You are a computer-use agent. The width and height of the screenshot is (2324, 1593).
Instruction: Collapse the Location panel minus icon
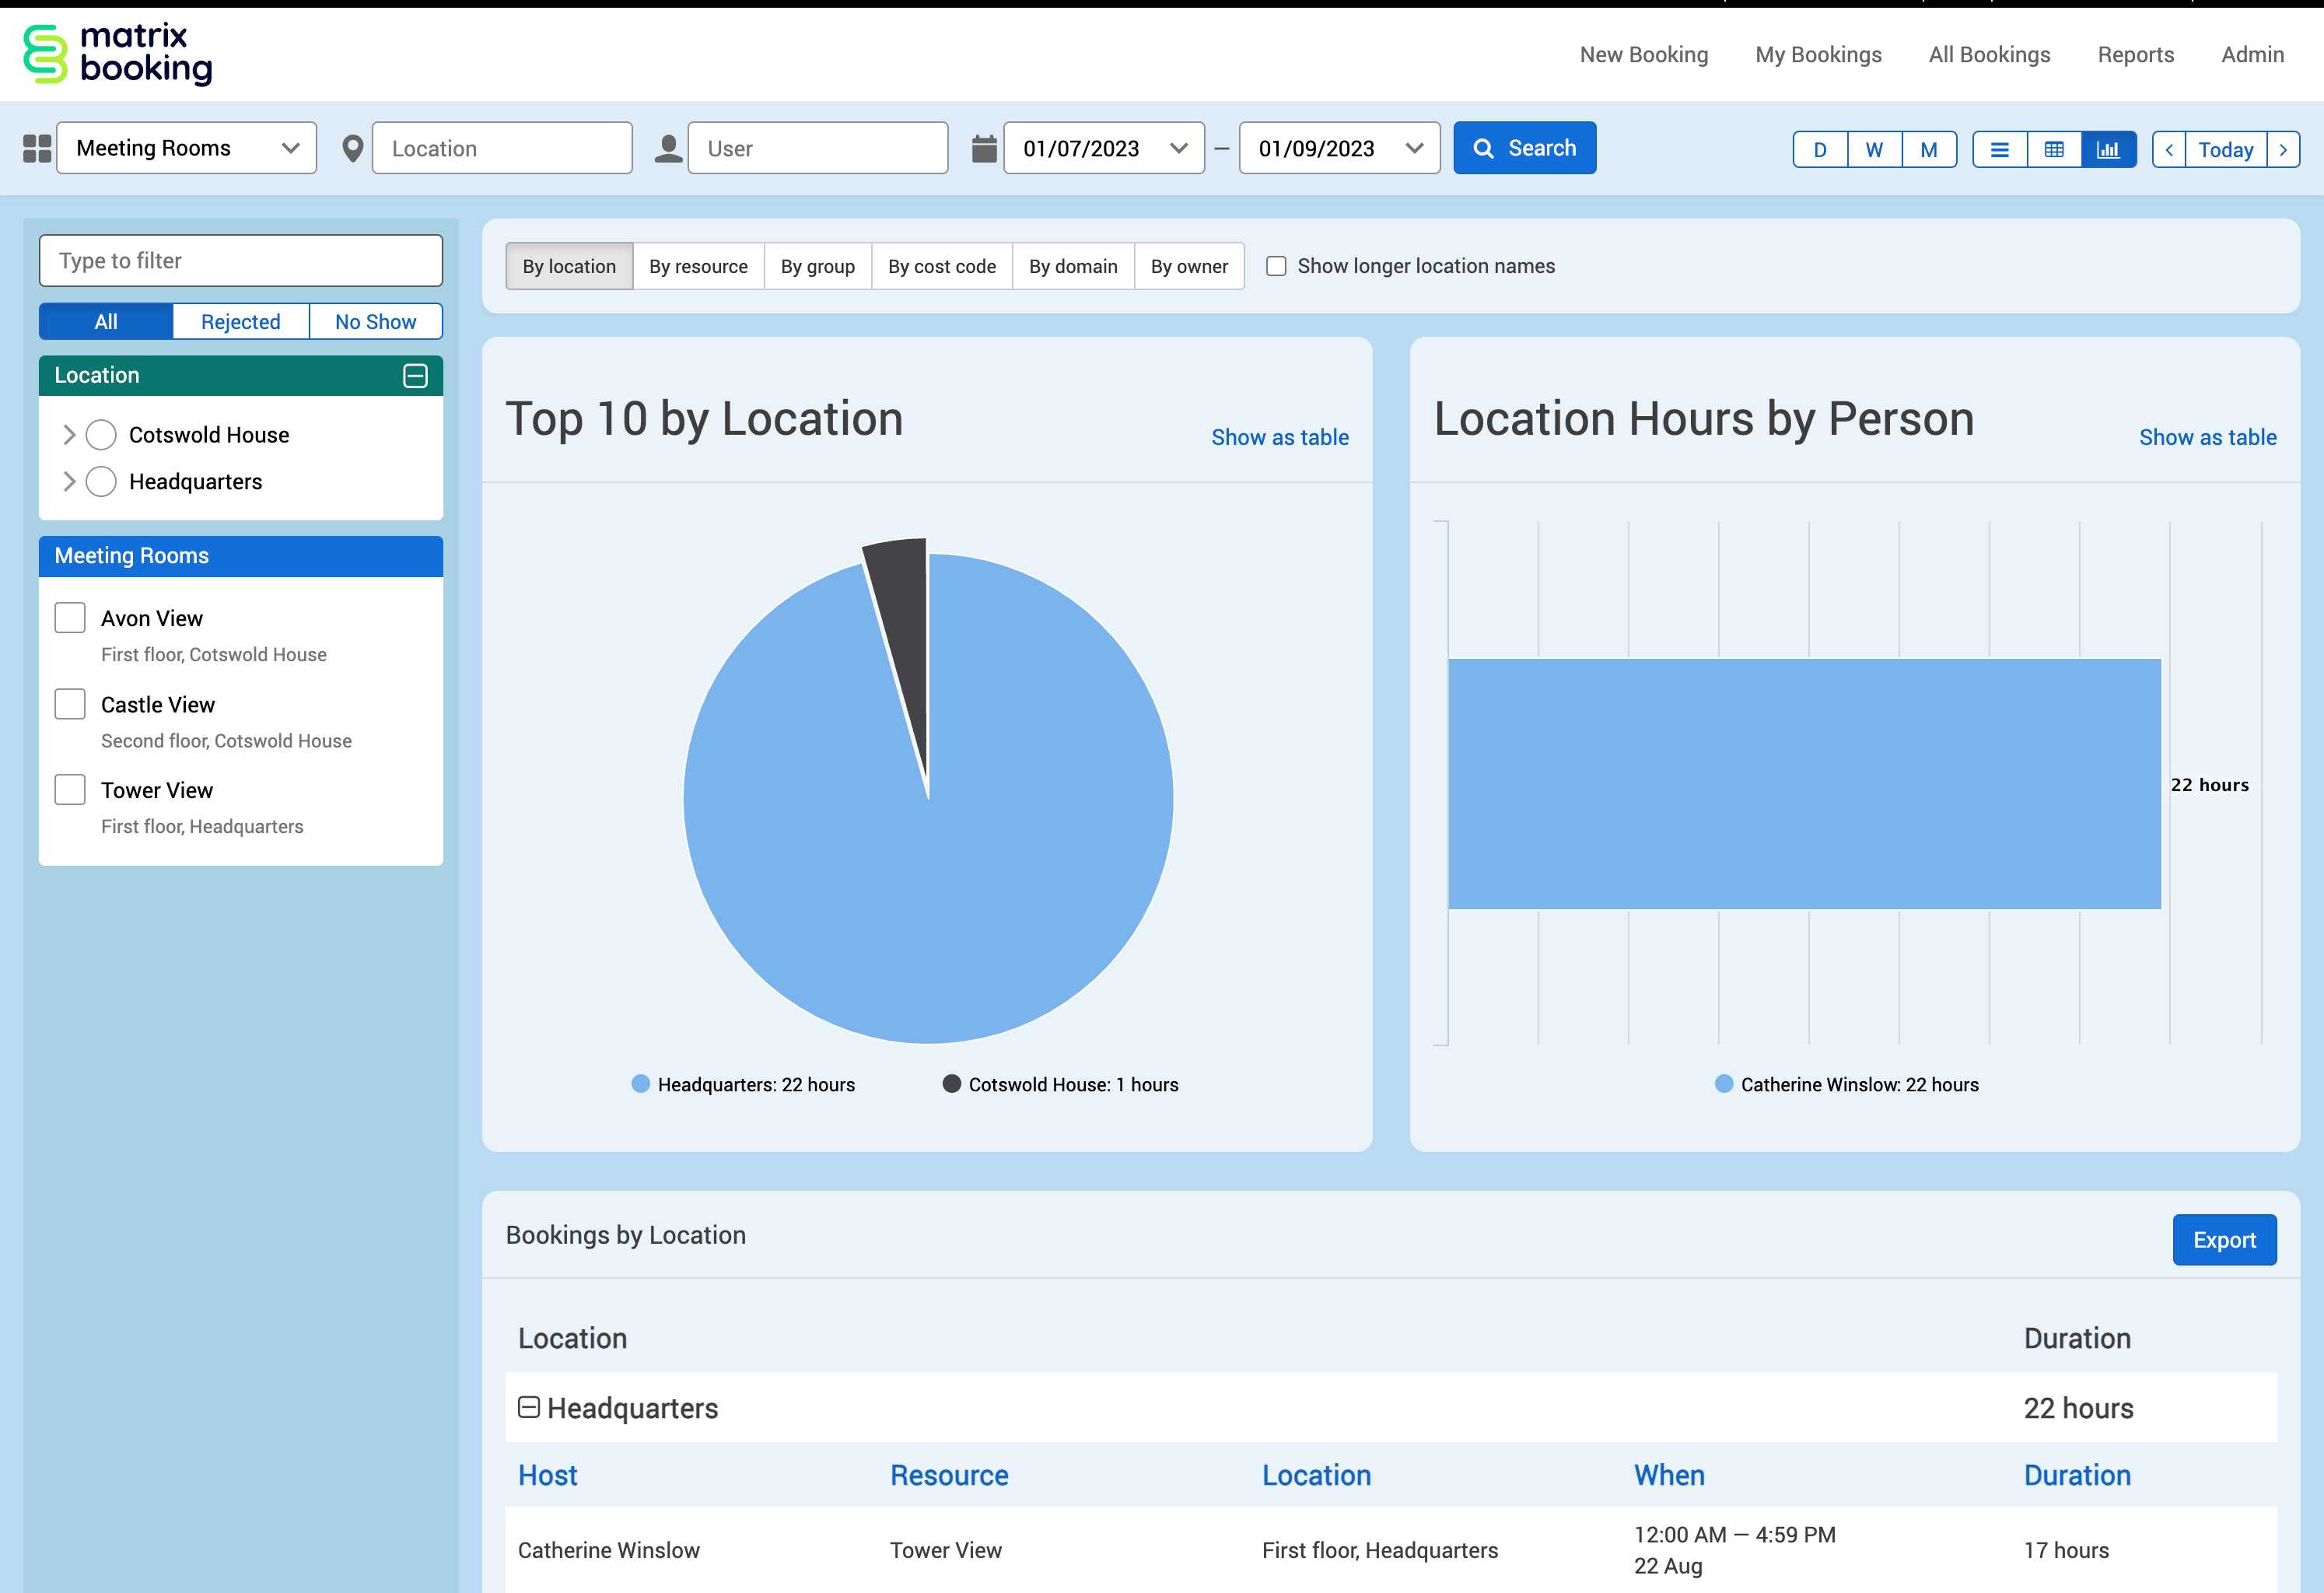click(x=415, y=376)
